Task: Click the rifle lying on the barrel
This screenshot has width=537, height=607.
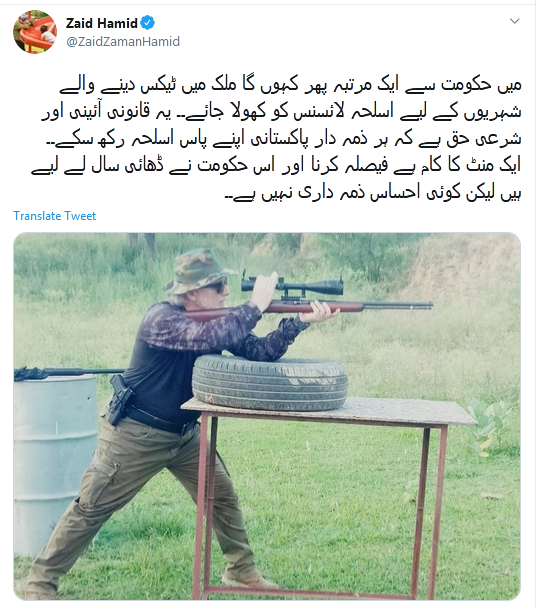Action: 68,373
